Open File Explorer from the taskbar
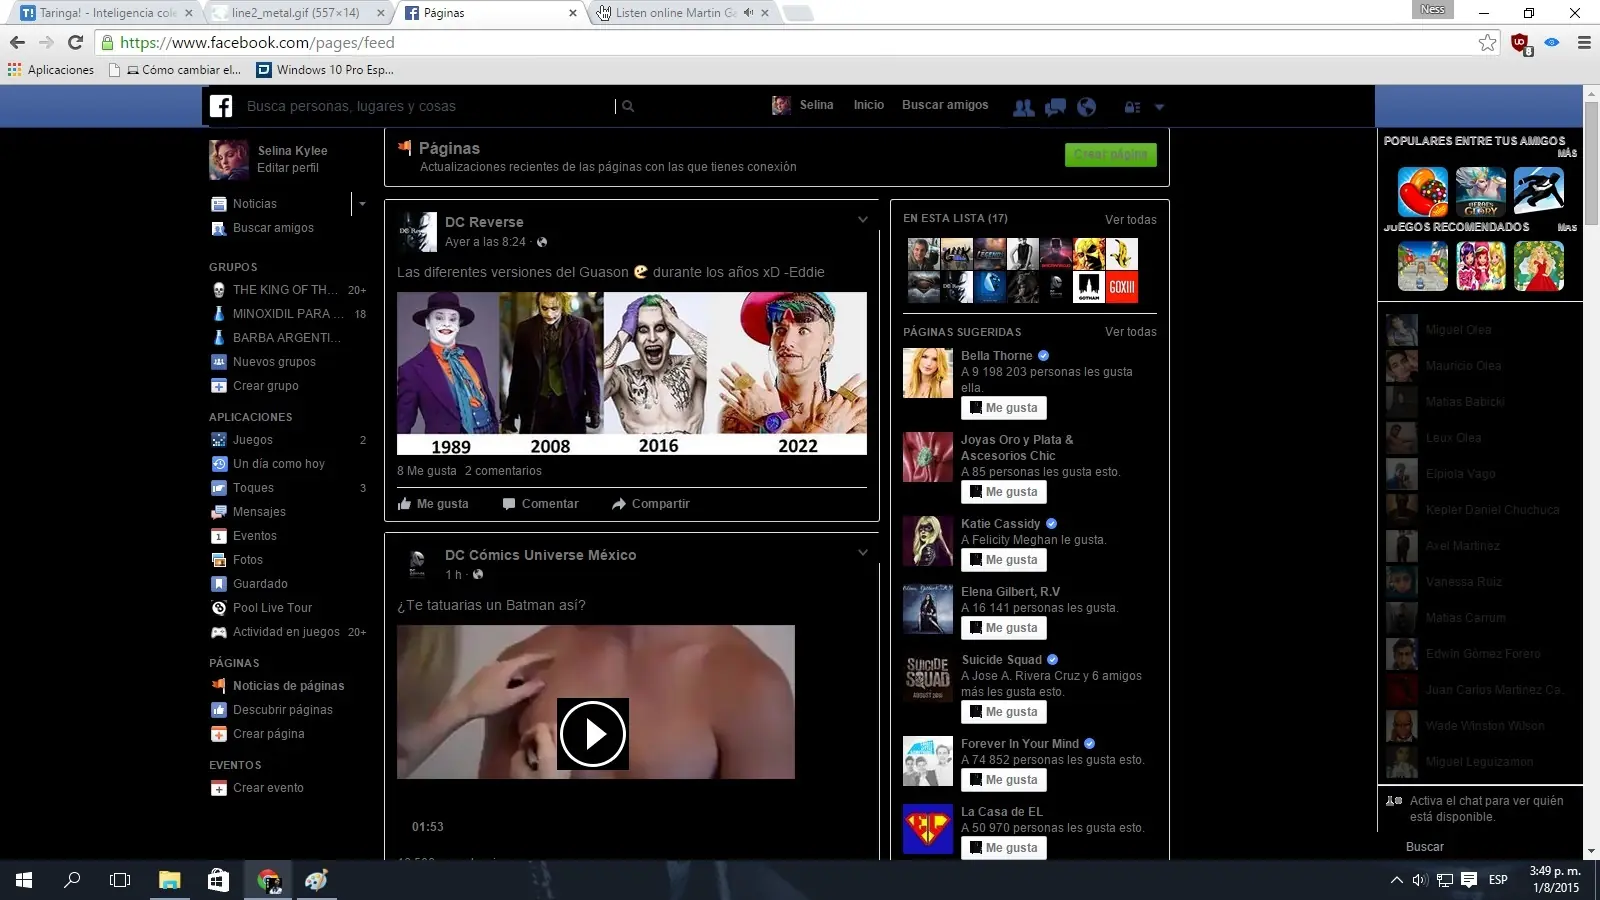Viewport: 1600px width, 900px height. pyautogui.click(x=170, y=880)
